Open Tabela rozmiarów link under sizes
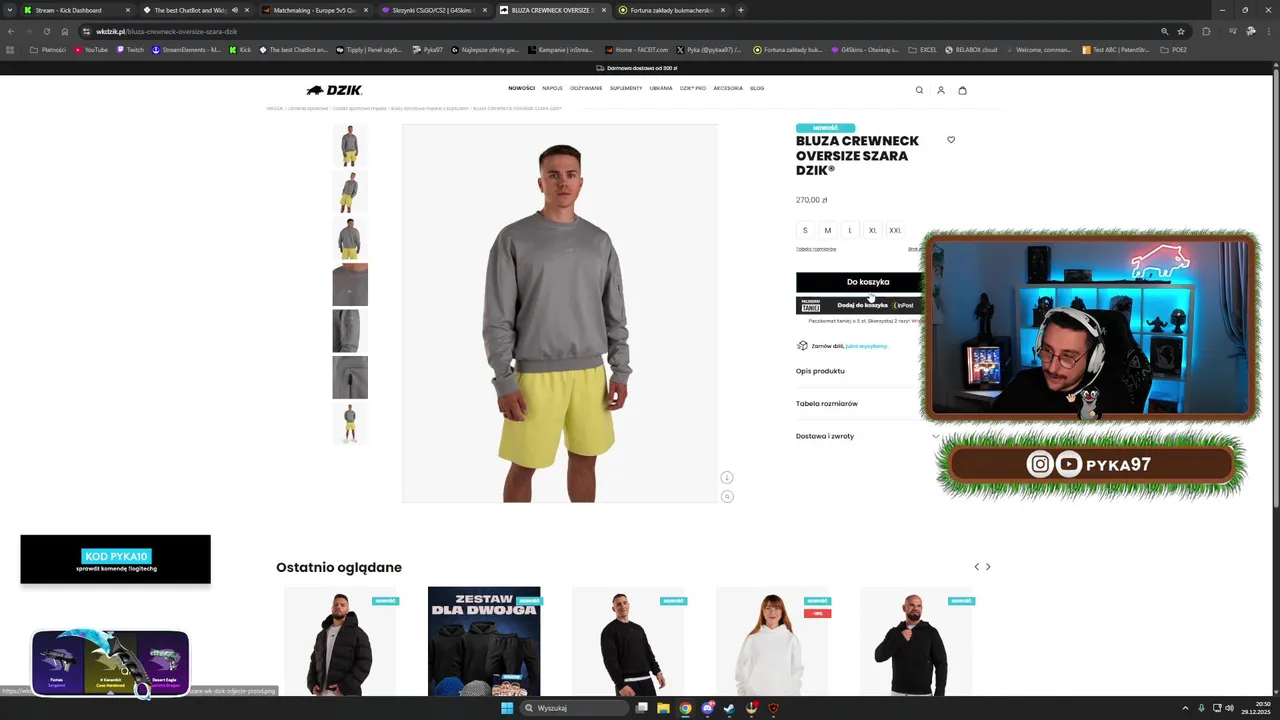 pyautogui.click(x=816, y=249)
